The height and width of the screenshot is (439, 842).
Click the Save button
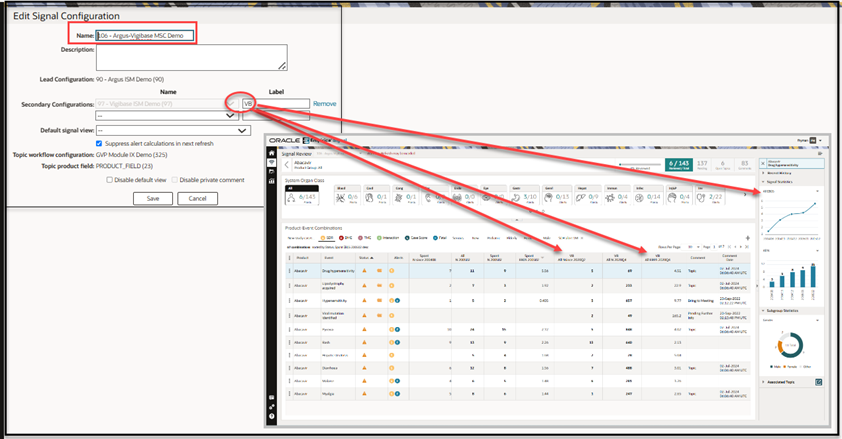pyautogui.click(x=153, y=199)
